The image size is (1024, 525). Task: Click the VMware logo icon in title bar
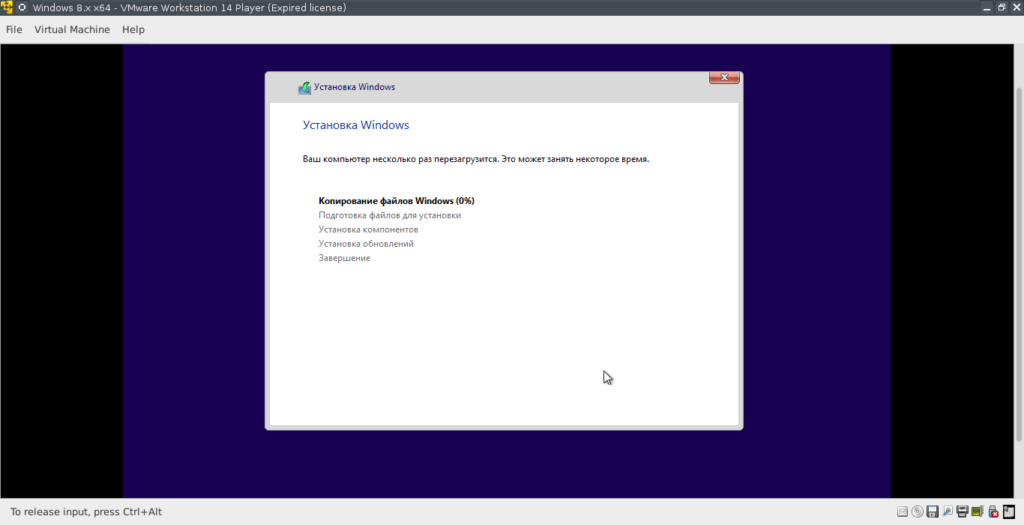tap(7, 8)
